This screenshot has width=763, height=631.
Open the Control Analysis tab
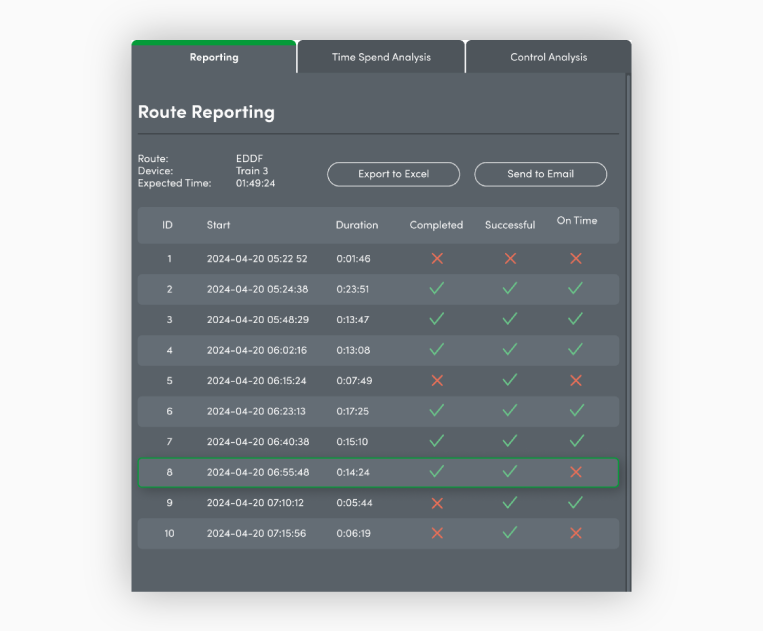tap(548, 57)
